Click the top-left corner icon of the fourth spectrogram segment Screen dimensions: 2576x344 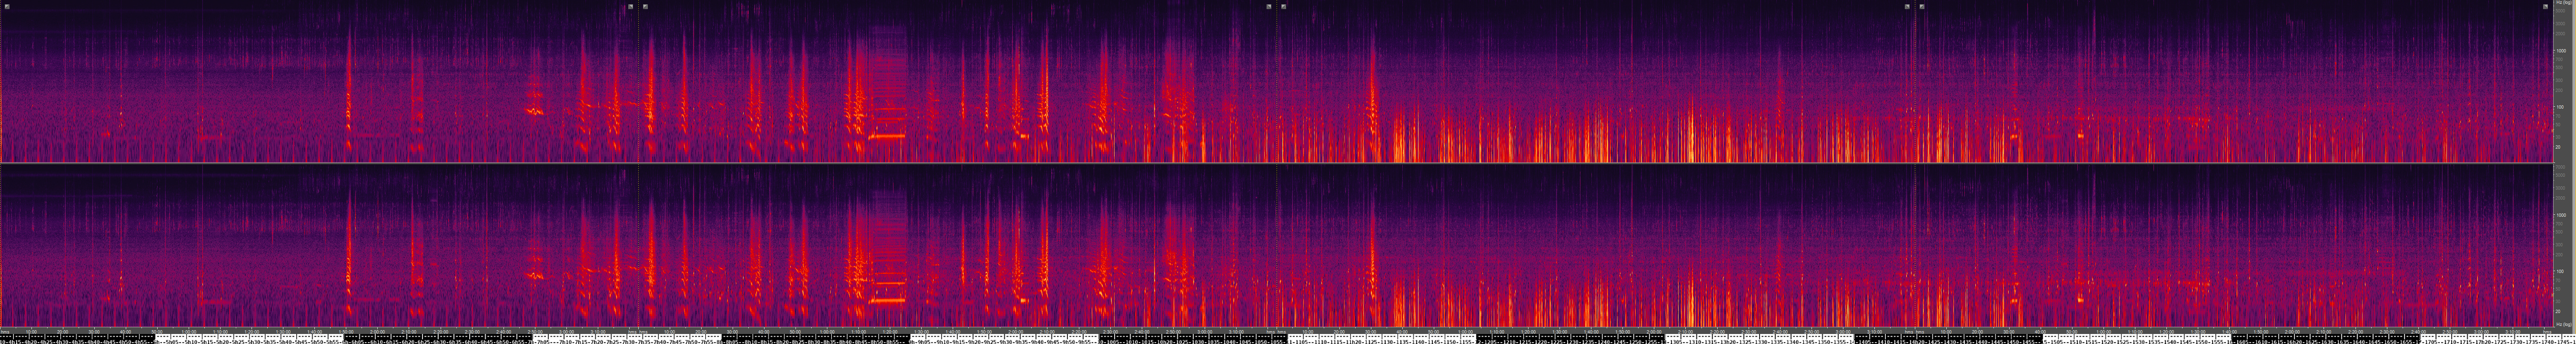[1922, 7]
